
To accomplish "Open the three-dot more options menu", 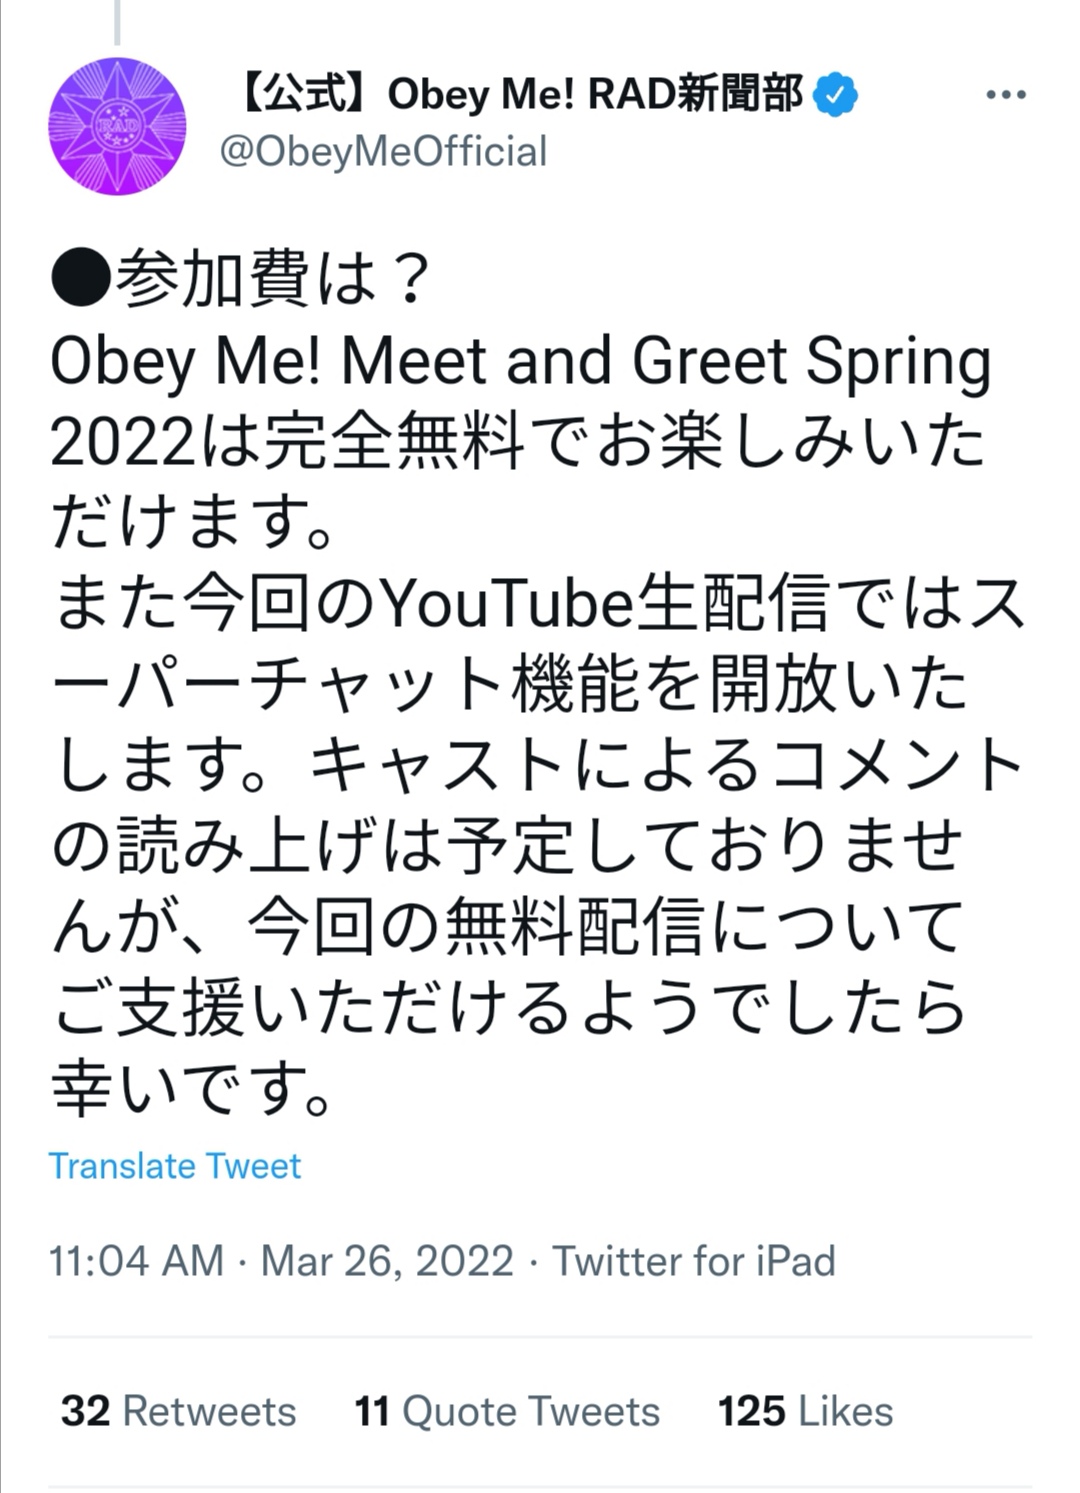I will click(x=1005, y=95).
